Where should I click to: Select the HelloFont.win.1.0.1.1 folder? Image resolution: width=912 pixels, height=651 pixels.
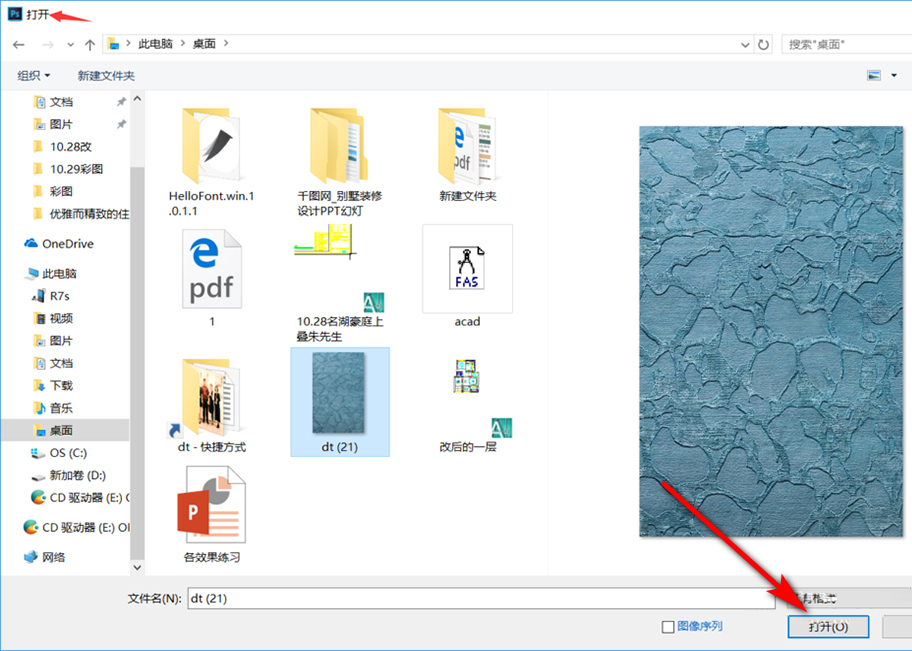coord(212,162)
